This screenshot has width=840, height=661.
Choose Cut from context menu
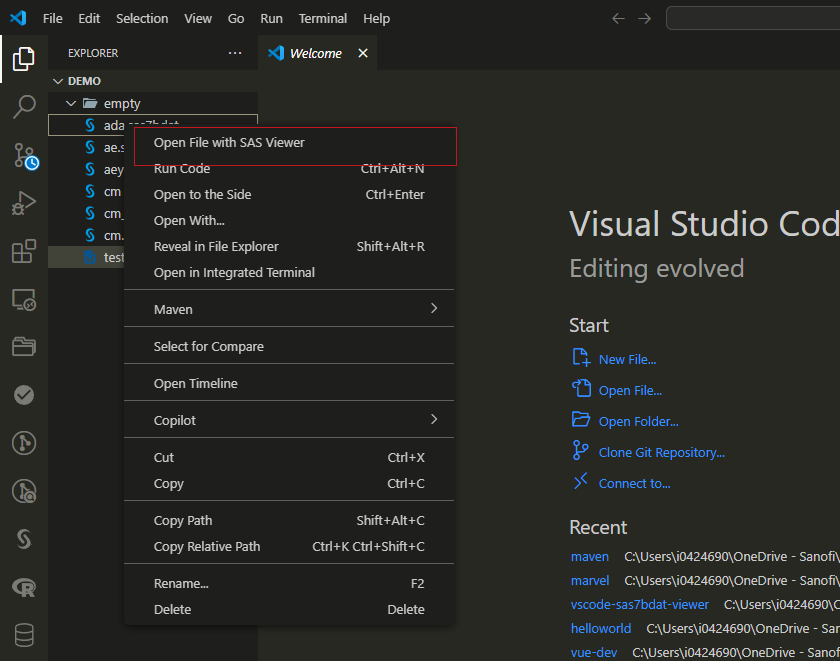[289, 457]
